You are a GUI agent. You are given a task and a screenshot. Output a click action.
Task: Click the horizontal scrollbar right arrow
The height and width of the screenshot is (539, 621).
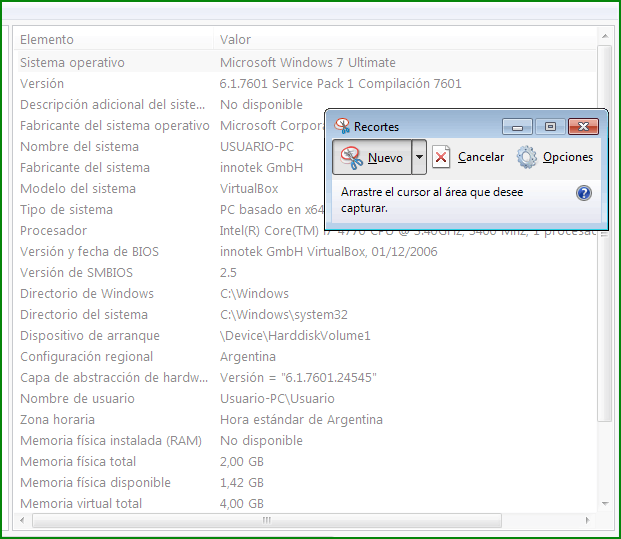[x=588, y=520]
